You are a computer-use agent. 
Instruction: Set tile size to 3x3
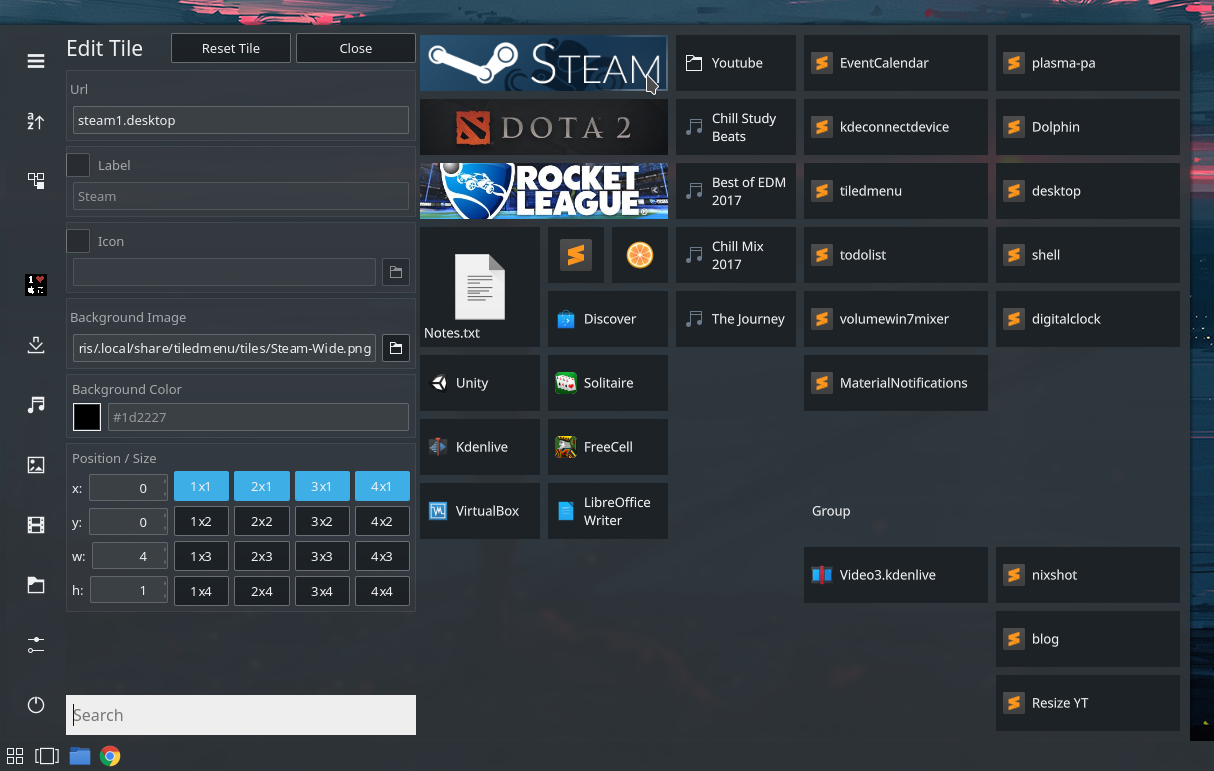pos(322,556)
